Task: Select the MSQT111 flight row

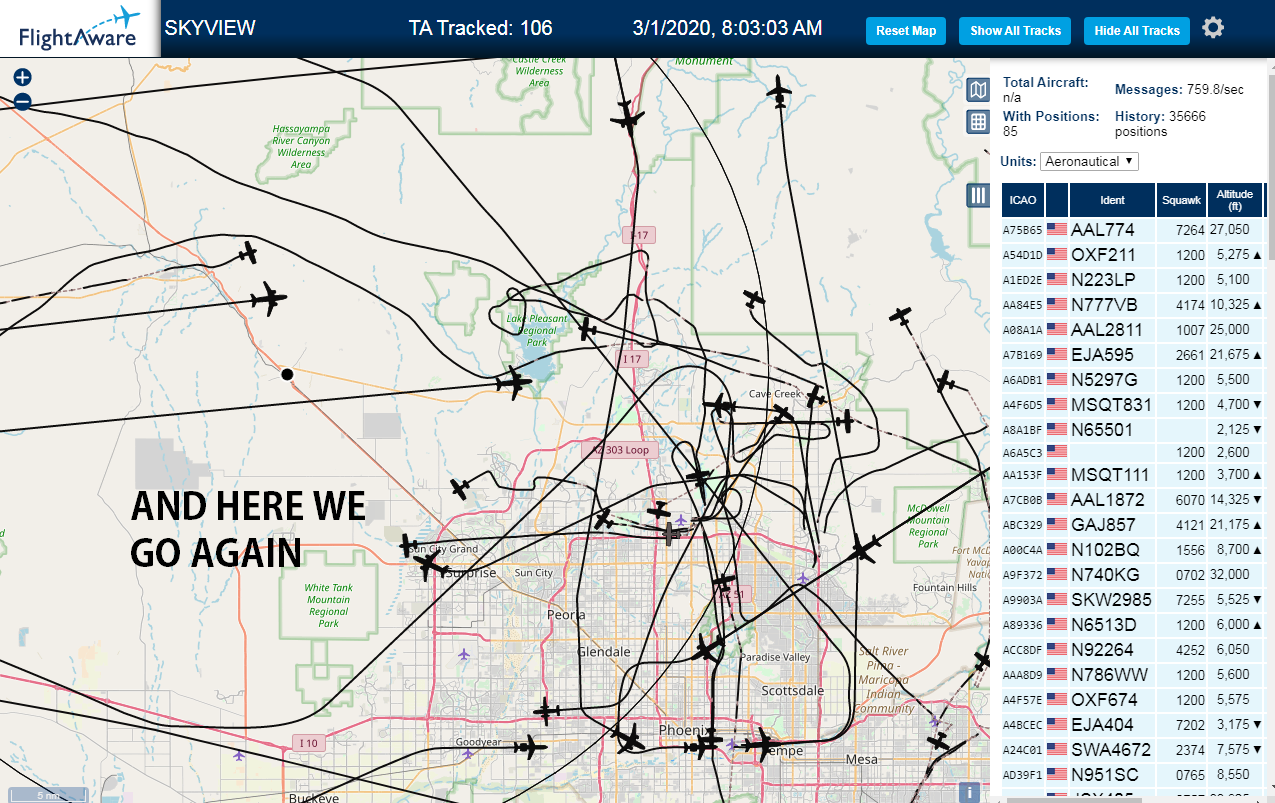Action: click(1132, 475)
